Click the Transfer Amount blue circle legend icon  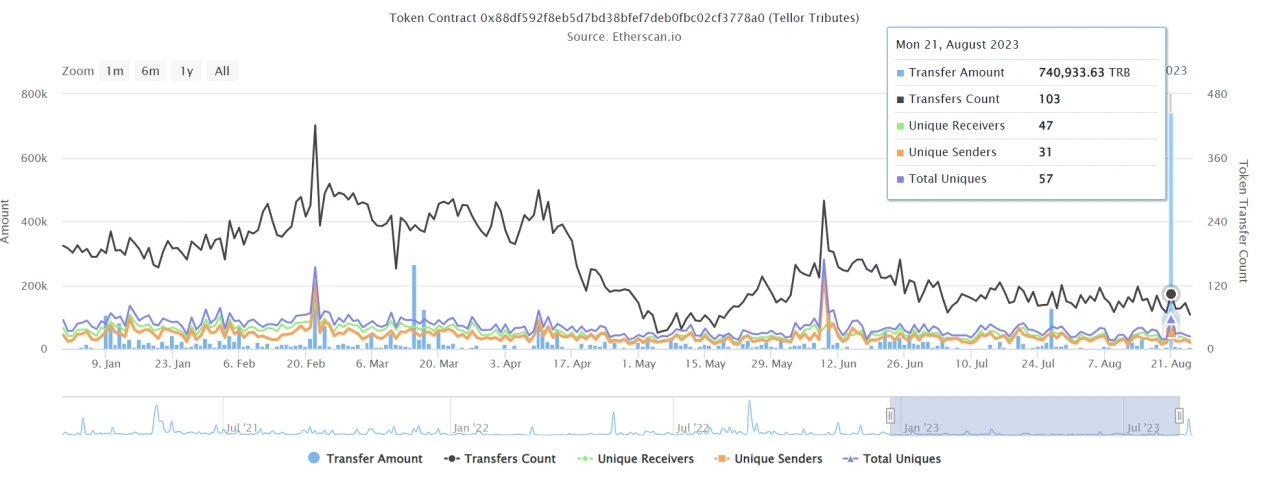point(314,459)
